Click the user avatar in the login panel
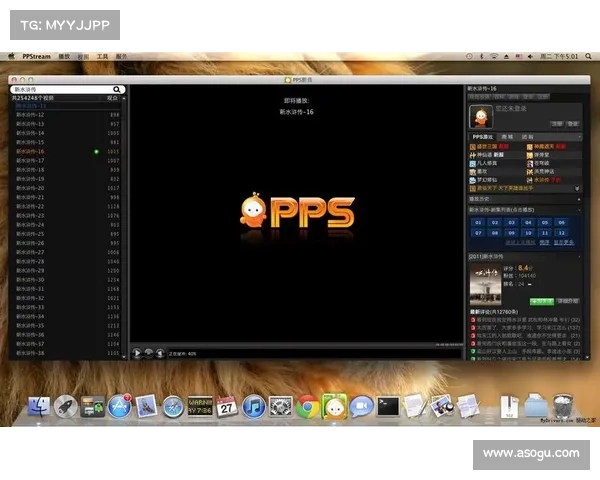 click(481, 117)
